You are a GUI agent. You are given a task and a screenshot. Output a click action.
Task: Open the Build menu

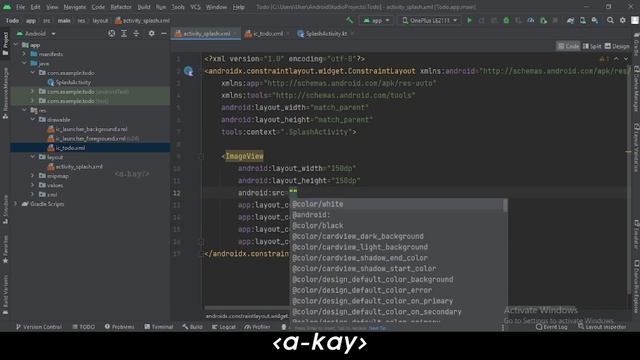click(144, 7)
